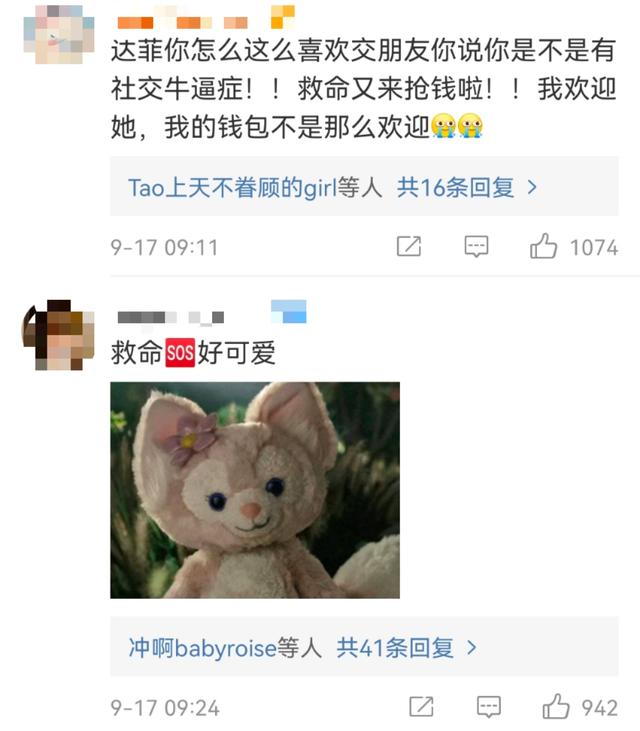640x731 pixels.
Task: Reply to the comment posted at 09:24
Action: 489,706
